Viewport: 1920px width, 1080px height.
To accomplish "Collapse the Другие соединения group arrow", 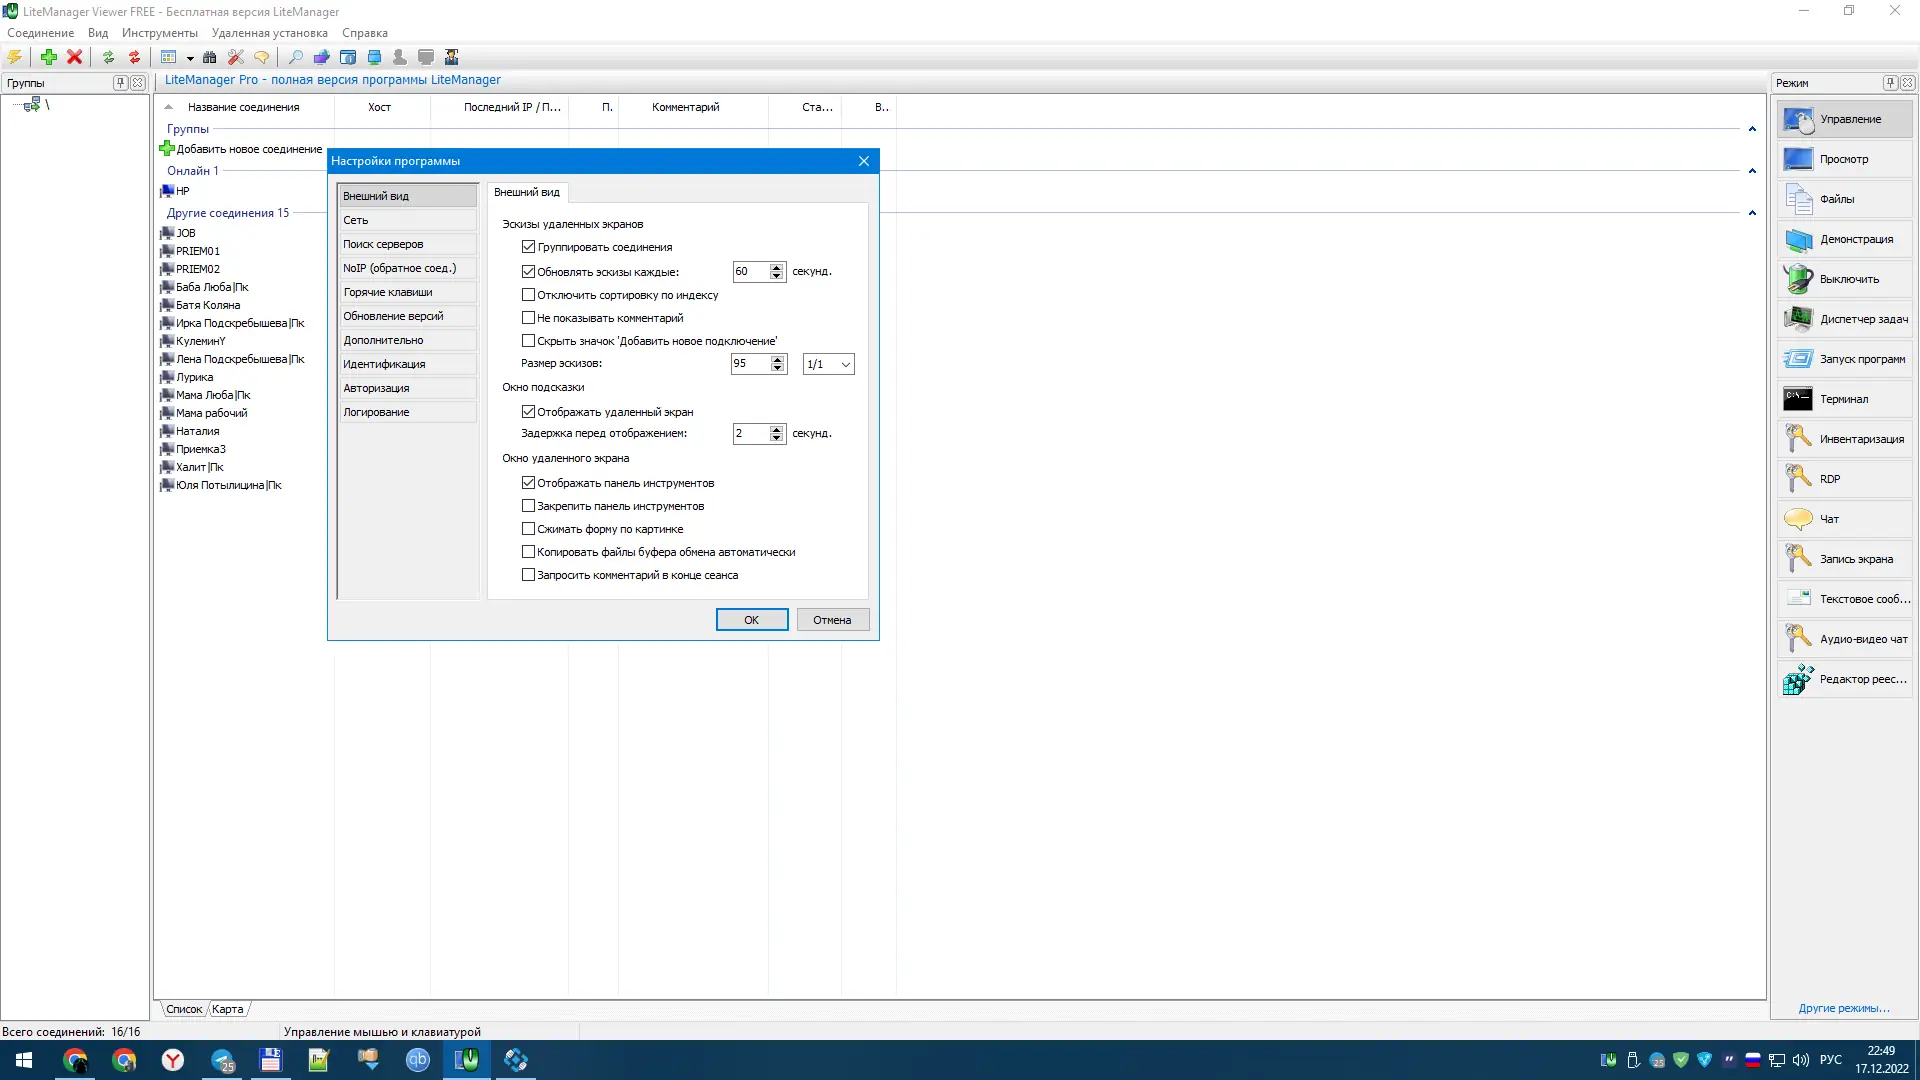I will tap(1751, 213).
